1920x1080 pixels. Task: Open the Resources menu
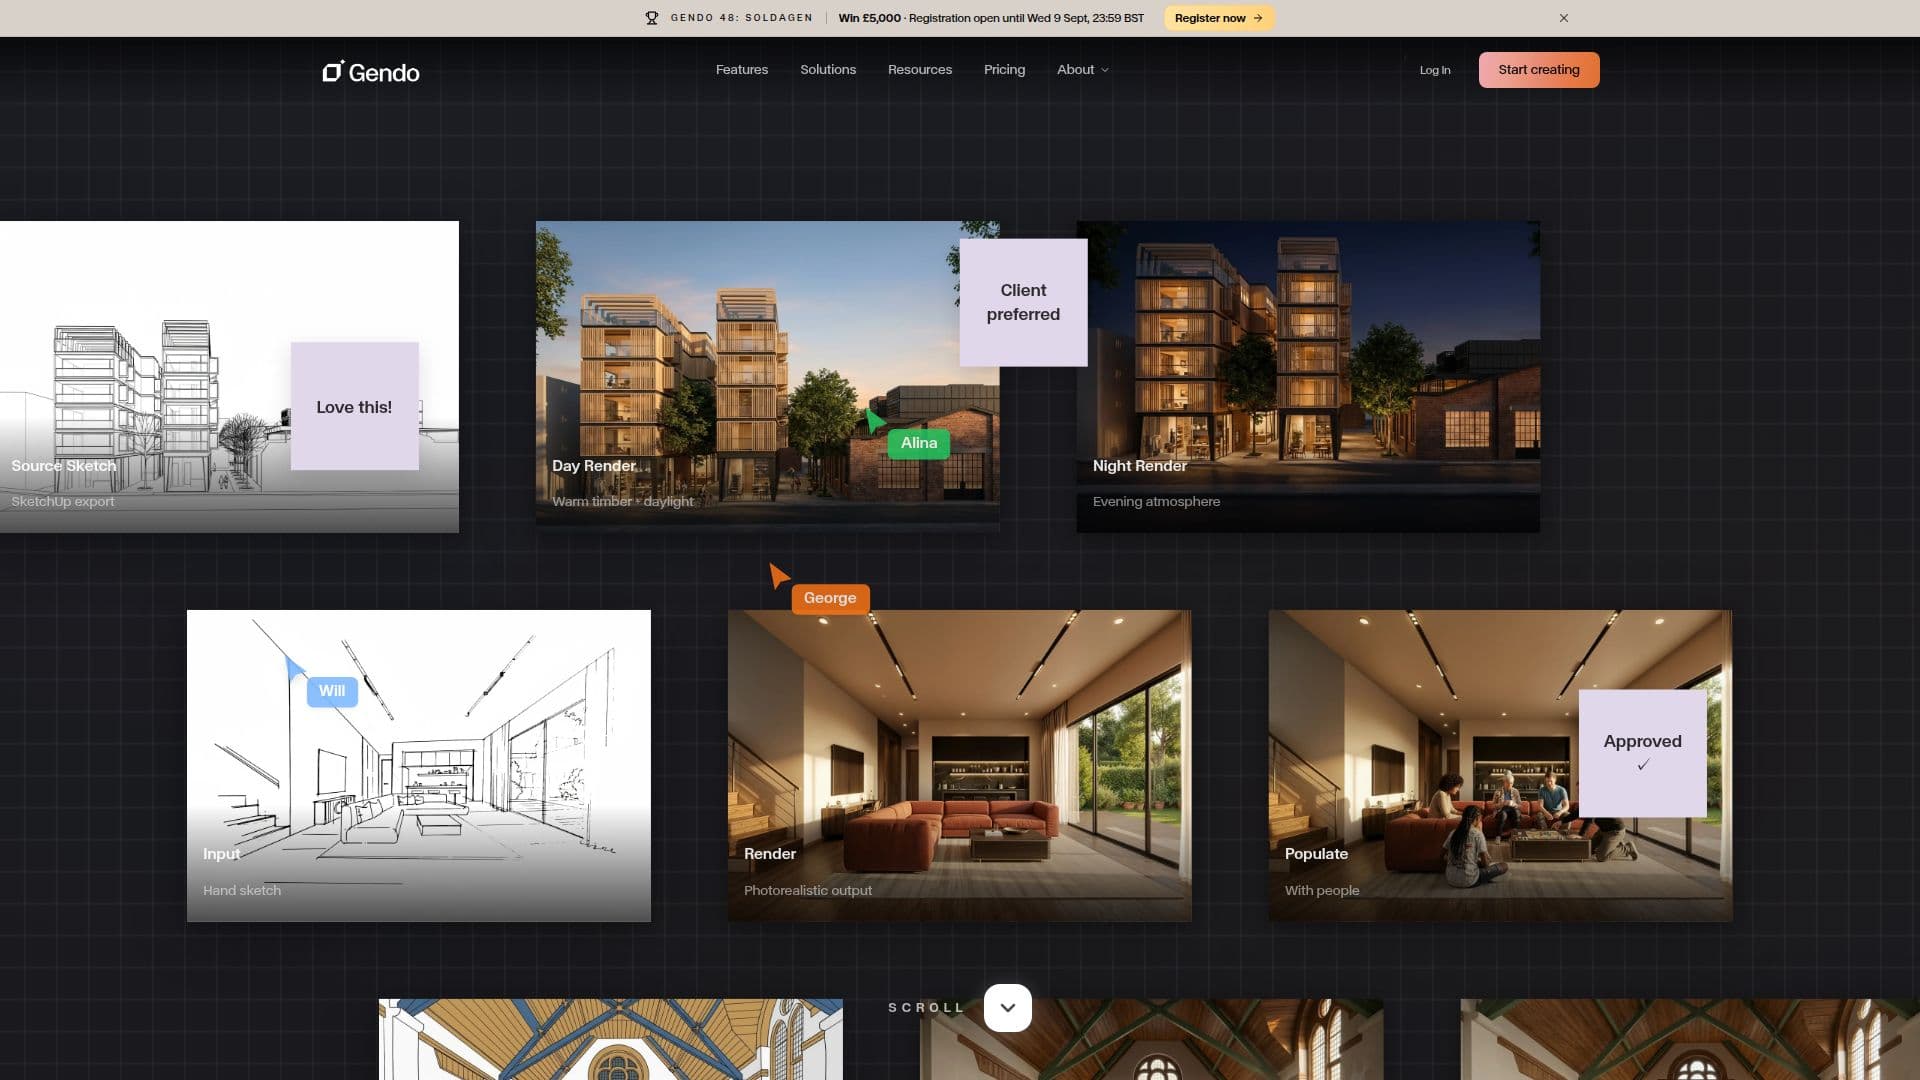point(920,70)
